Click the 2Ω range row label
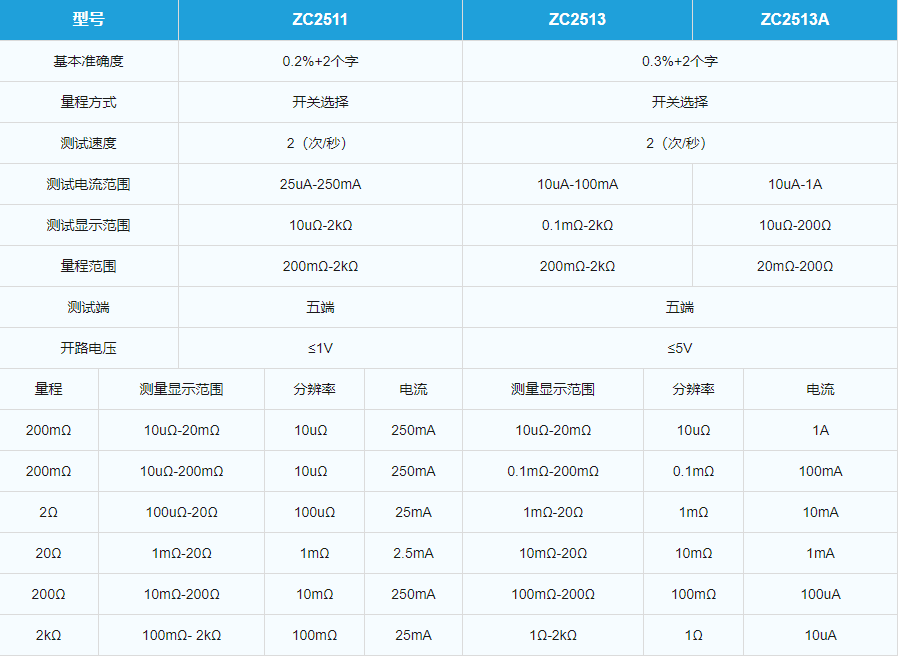This screenshot has width=898, height=657. pos(49,513)
